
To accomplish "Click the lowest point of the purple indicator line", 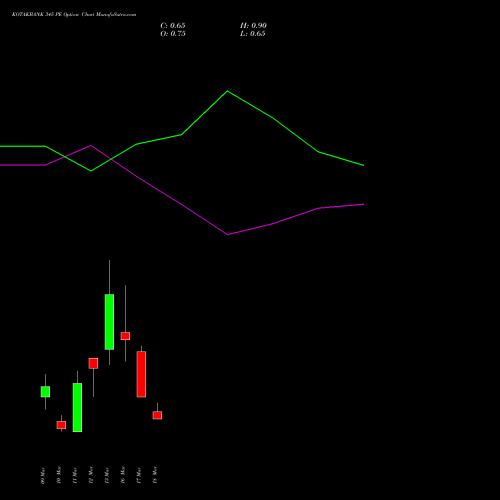I will point(228,234).
